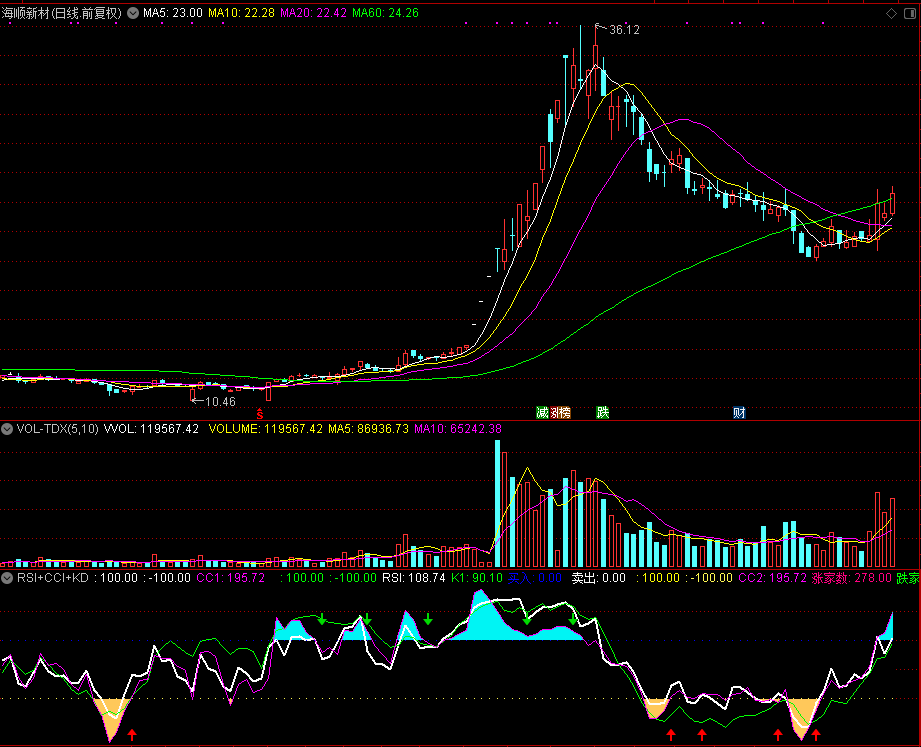
Task: Toggle the VOLUME: 119567.42 label
Action: (264, 428)
